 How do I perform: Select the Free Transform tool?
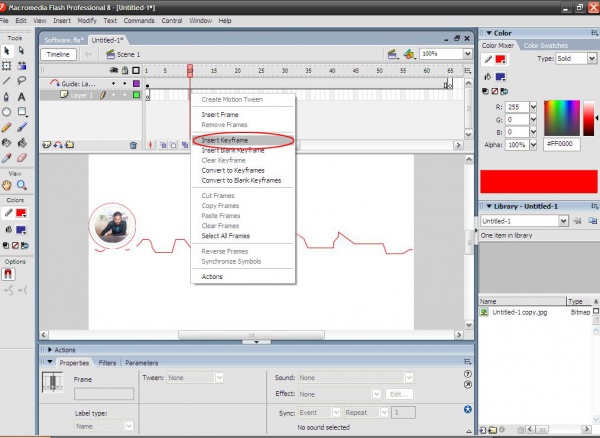pos(7,66)
